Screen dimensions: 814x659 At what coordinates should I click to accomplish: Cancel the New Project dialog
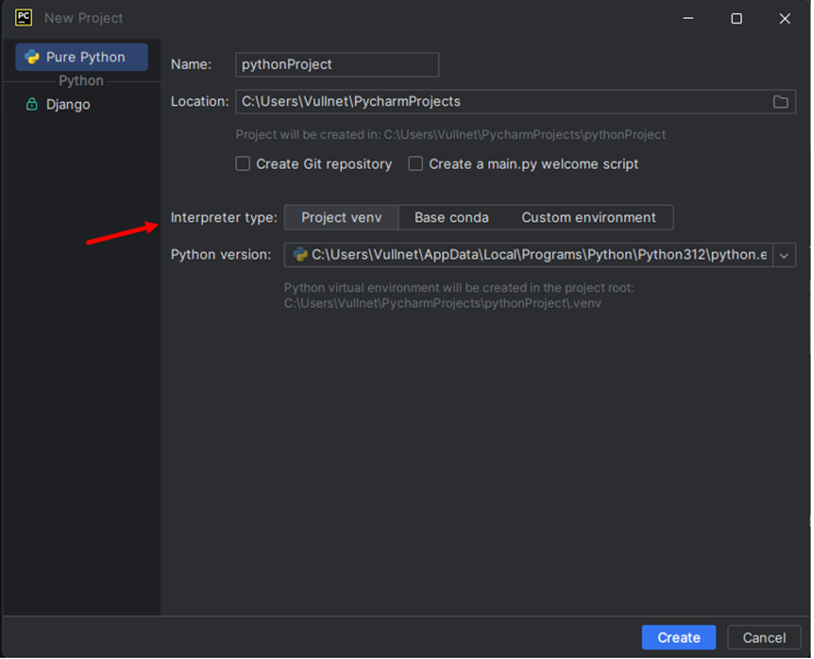[x=764, y=637]
